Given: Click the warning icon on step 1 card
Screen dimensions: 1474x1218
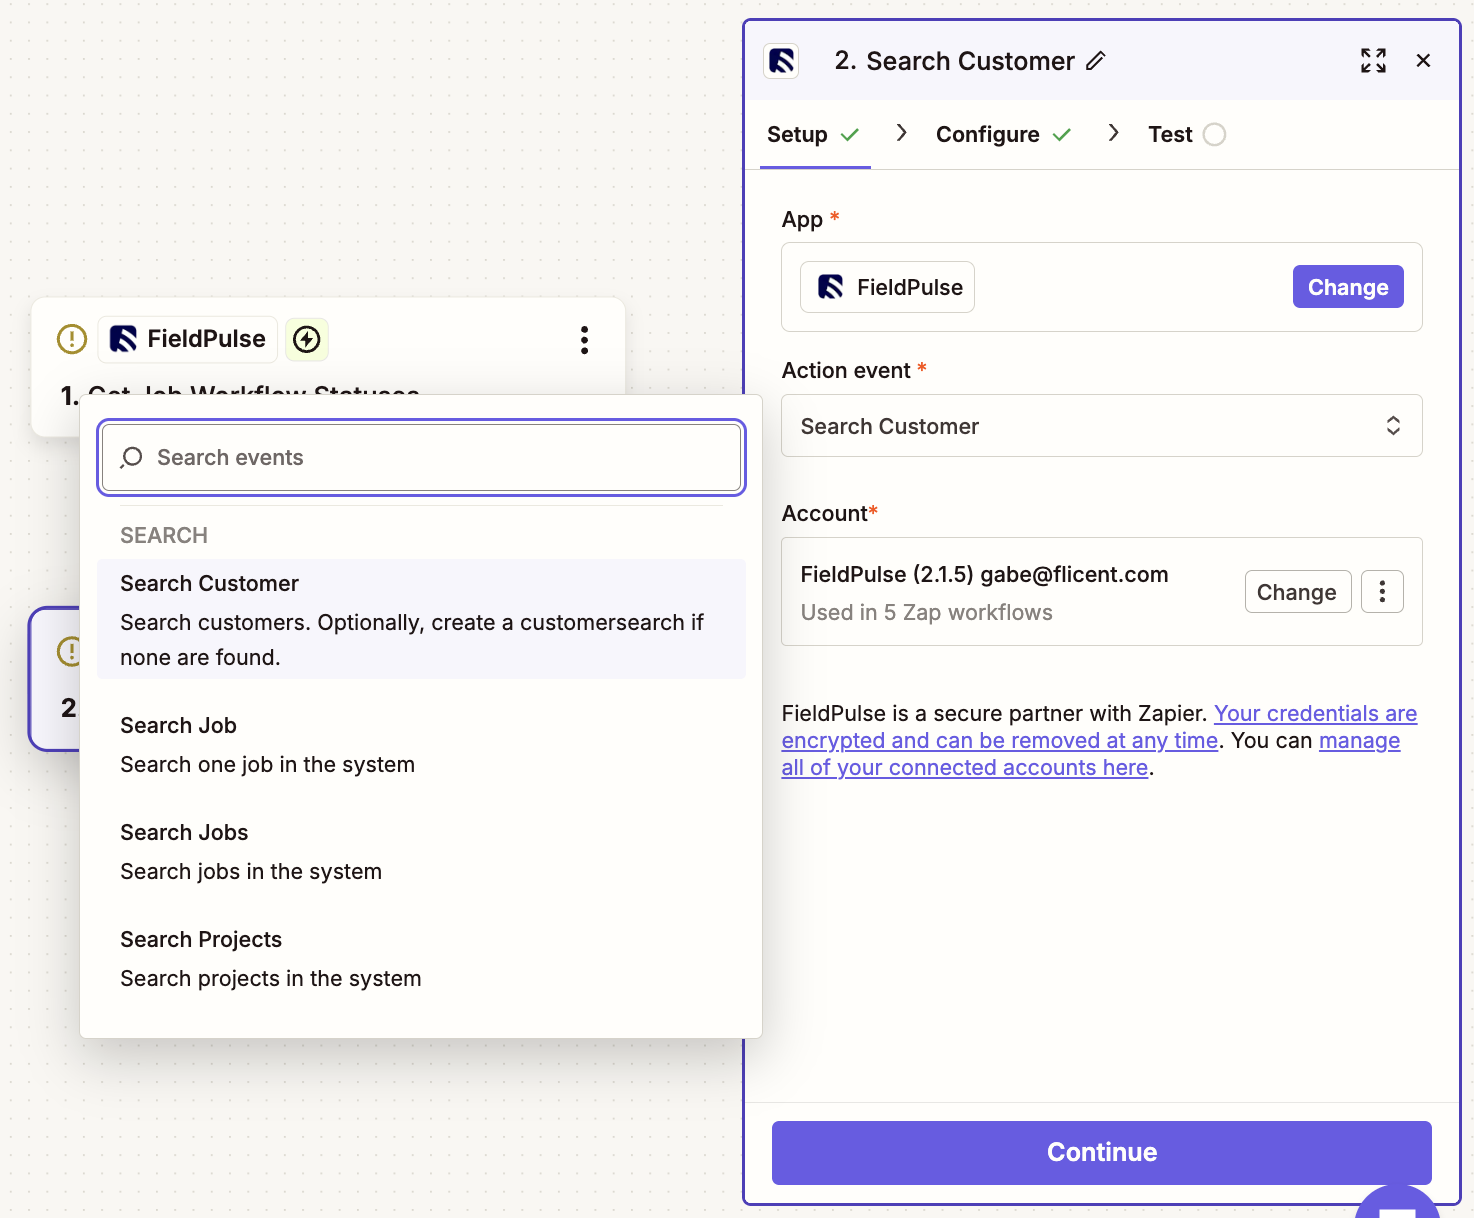Looking at the screenshot, I should tap(72, 339).
